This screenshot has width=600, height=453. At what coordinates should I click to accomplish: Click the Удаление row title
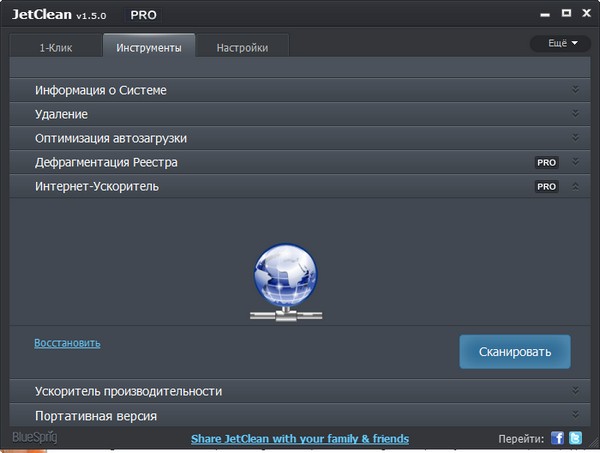point(61,114)
